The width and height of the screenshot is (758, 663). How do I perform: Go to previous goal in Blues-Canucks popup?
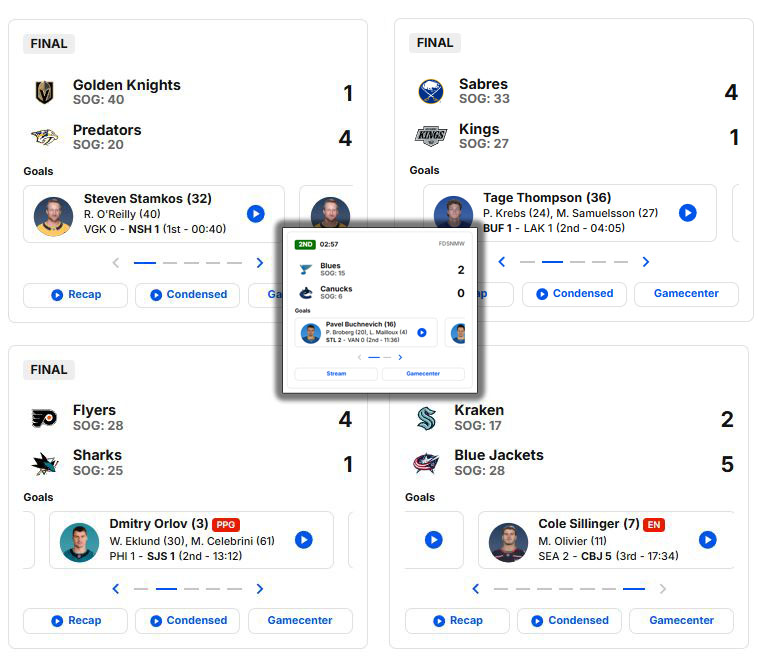[x=359, y=357]
